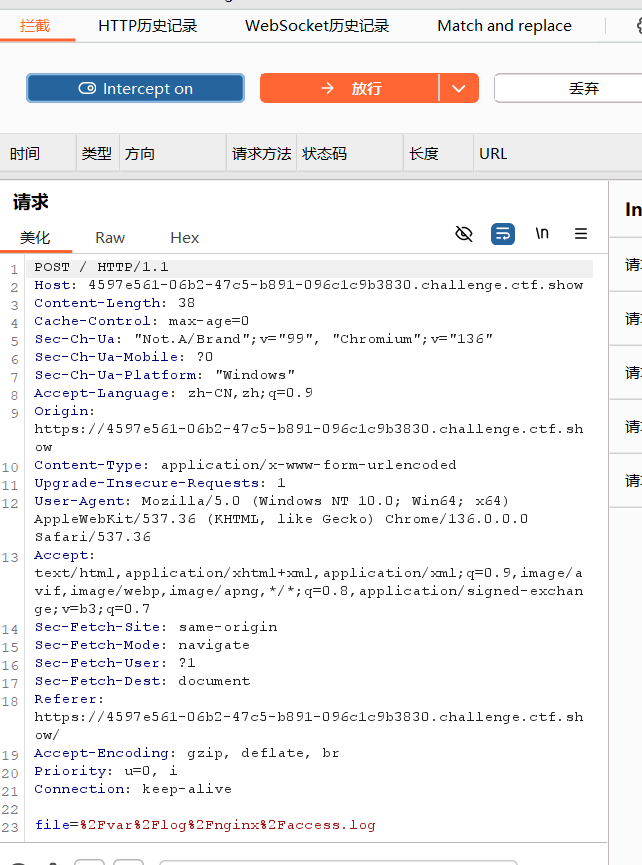Click the Referer header name

pyautogui.click(x=69, y=699)
